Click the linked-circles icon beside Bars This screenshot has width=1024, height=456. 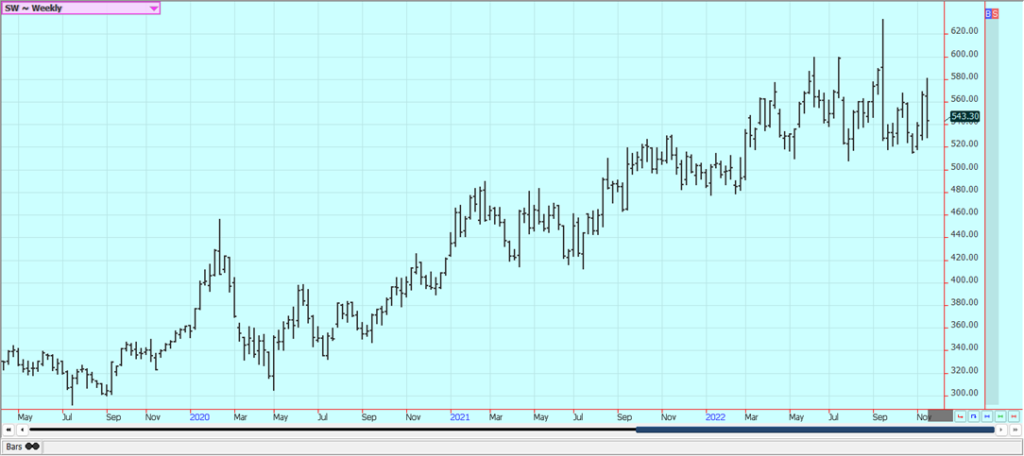[x=32, y=446]
